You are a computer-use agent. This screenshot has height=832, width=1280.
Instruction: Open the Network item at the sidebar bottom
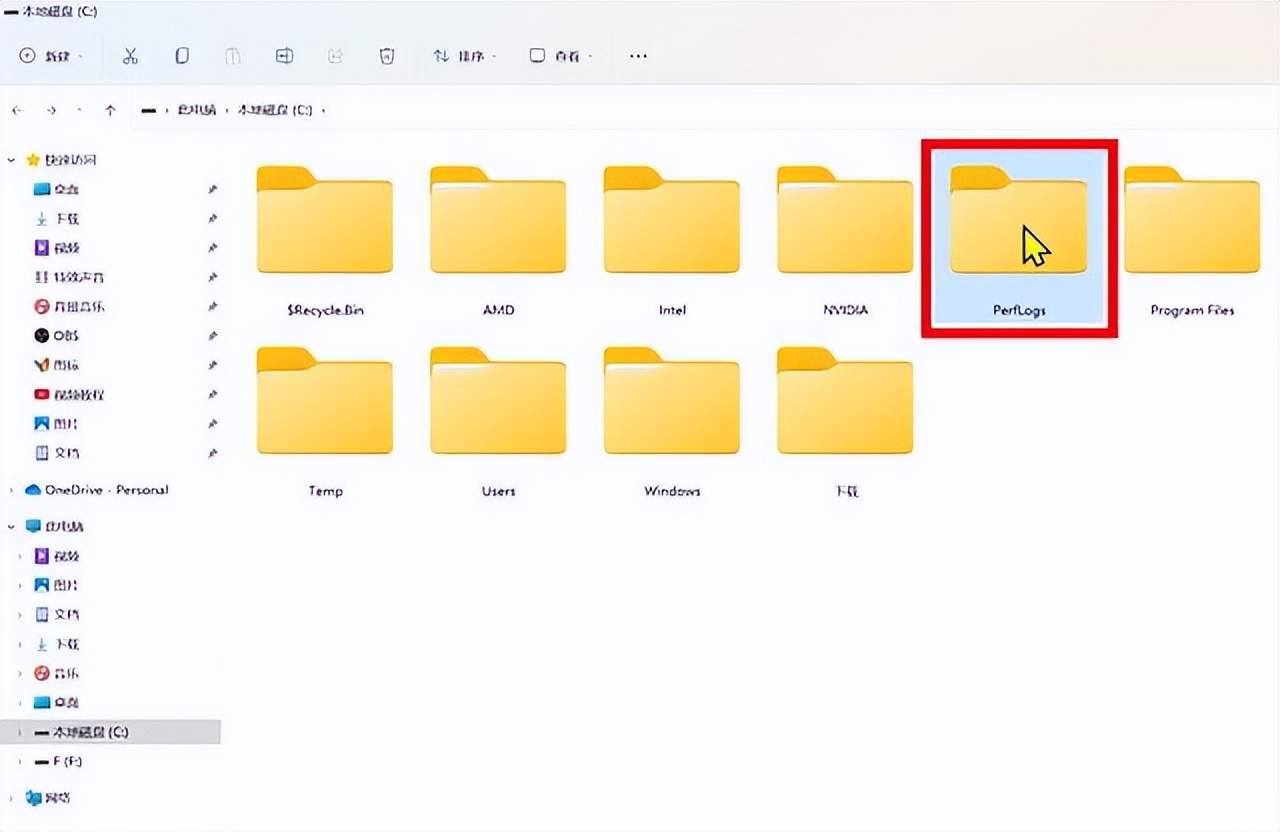click(55, 798)
